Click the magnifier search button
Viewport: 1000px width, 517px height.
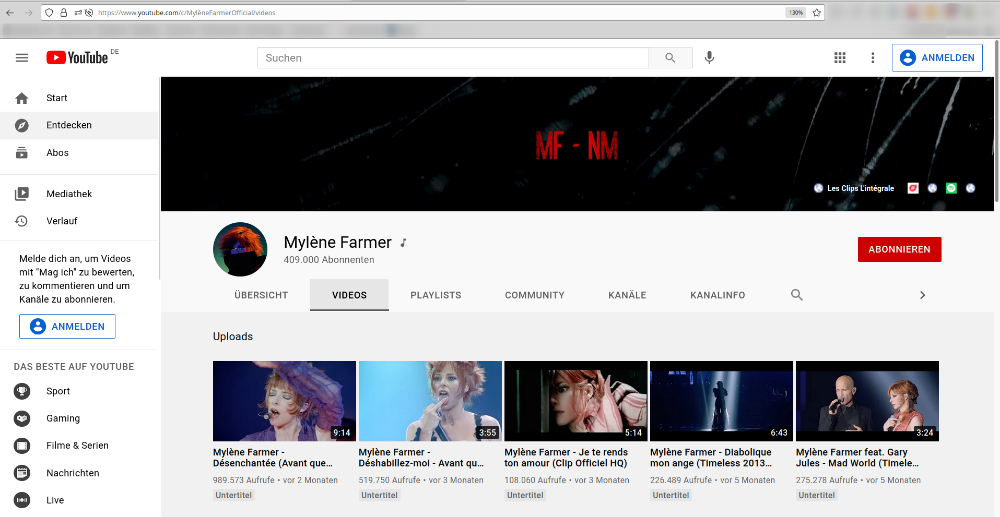coord(670,58)
